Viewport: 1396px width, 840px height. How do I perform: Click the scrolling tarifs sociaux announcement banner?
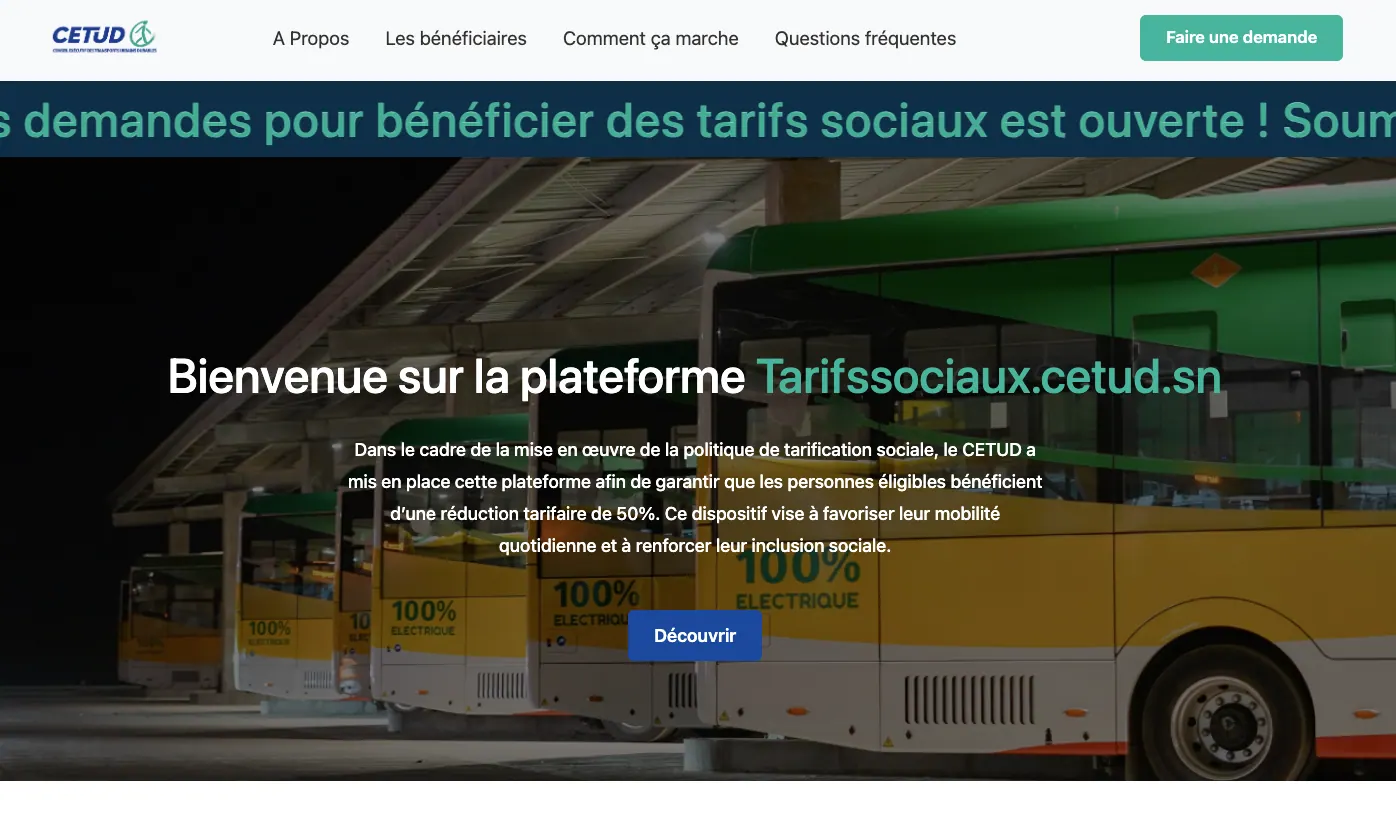(698, 120)
